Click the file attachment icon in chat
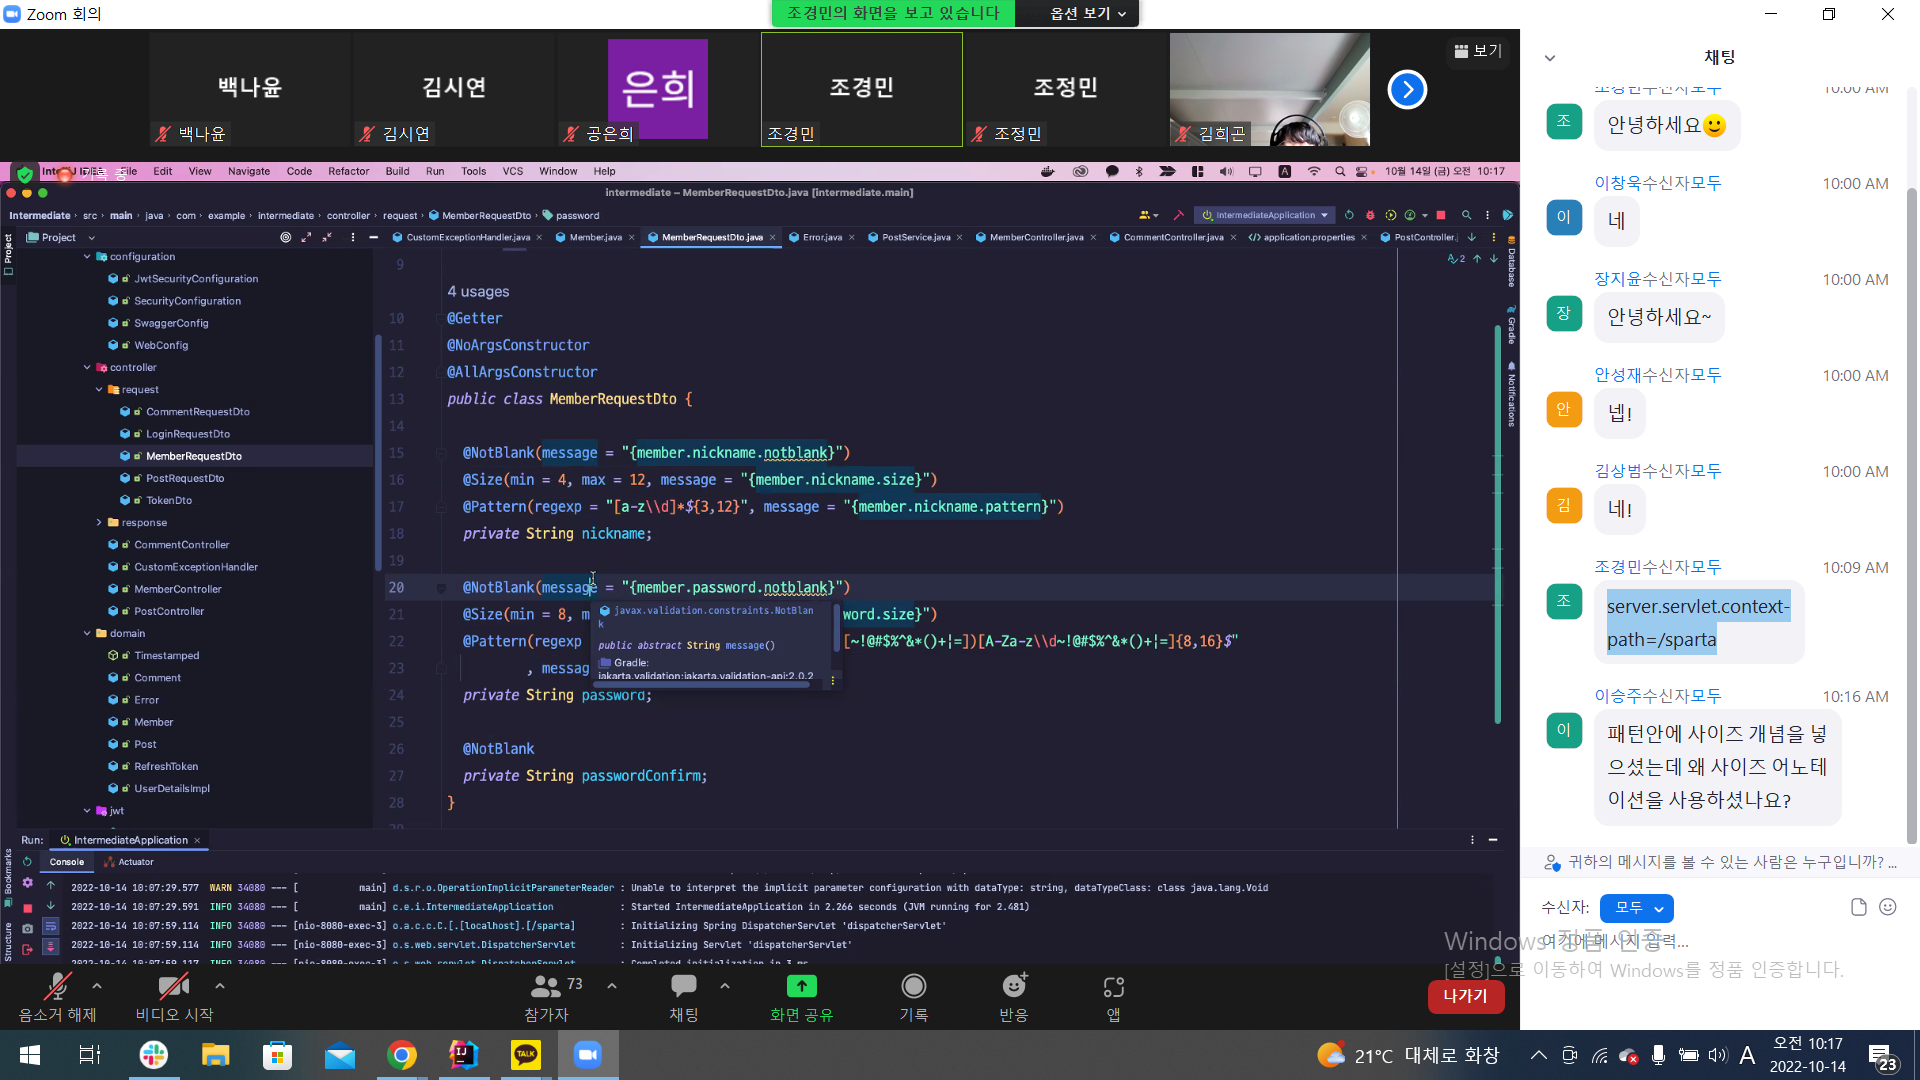Image resolution: width=1920 pixels, height=1080 pixels. coord(1858,907)
